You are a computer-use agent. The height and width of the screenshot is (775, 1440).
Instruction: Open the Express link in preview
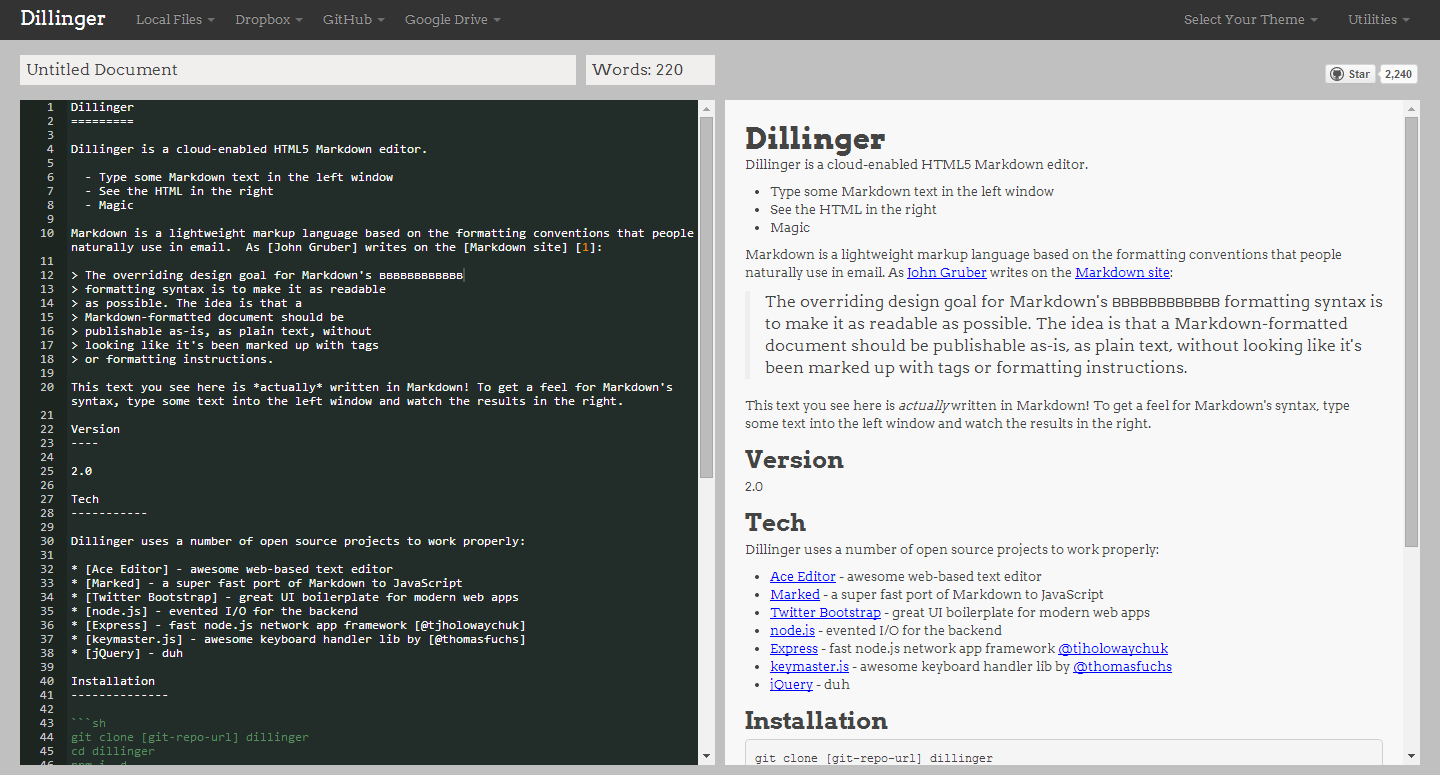click(794, 648)
